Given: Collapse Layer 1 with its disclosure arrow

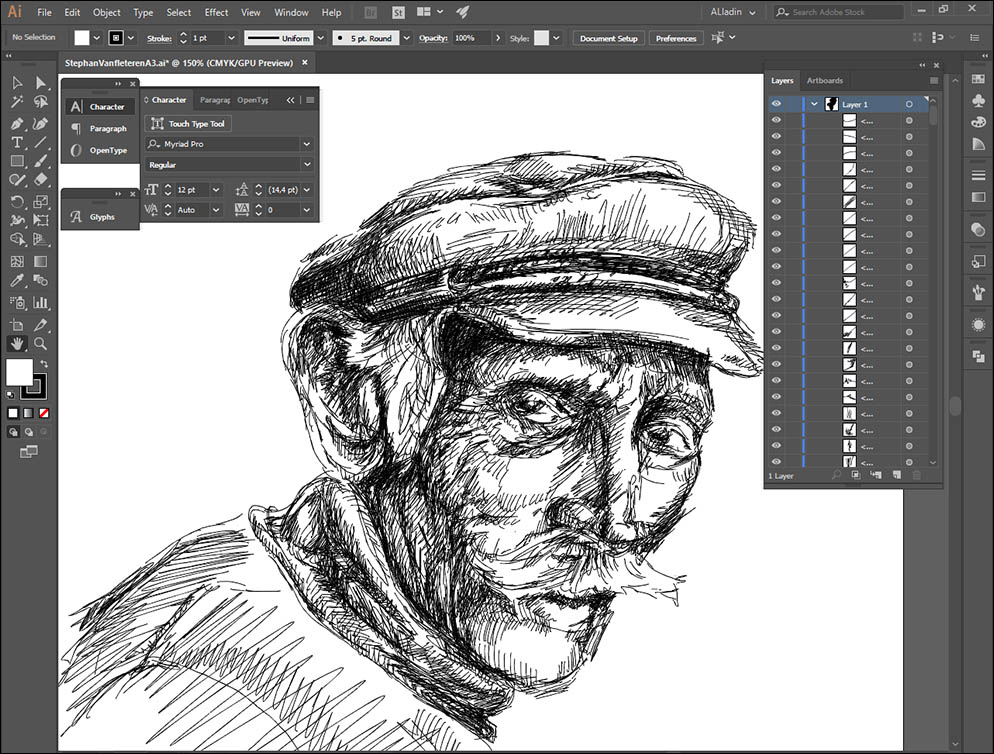Looking at the screenshot, I should point(815,104).
